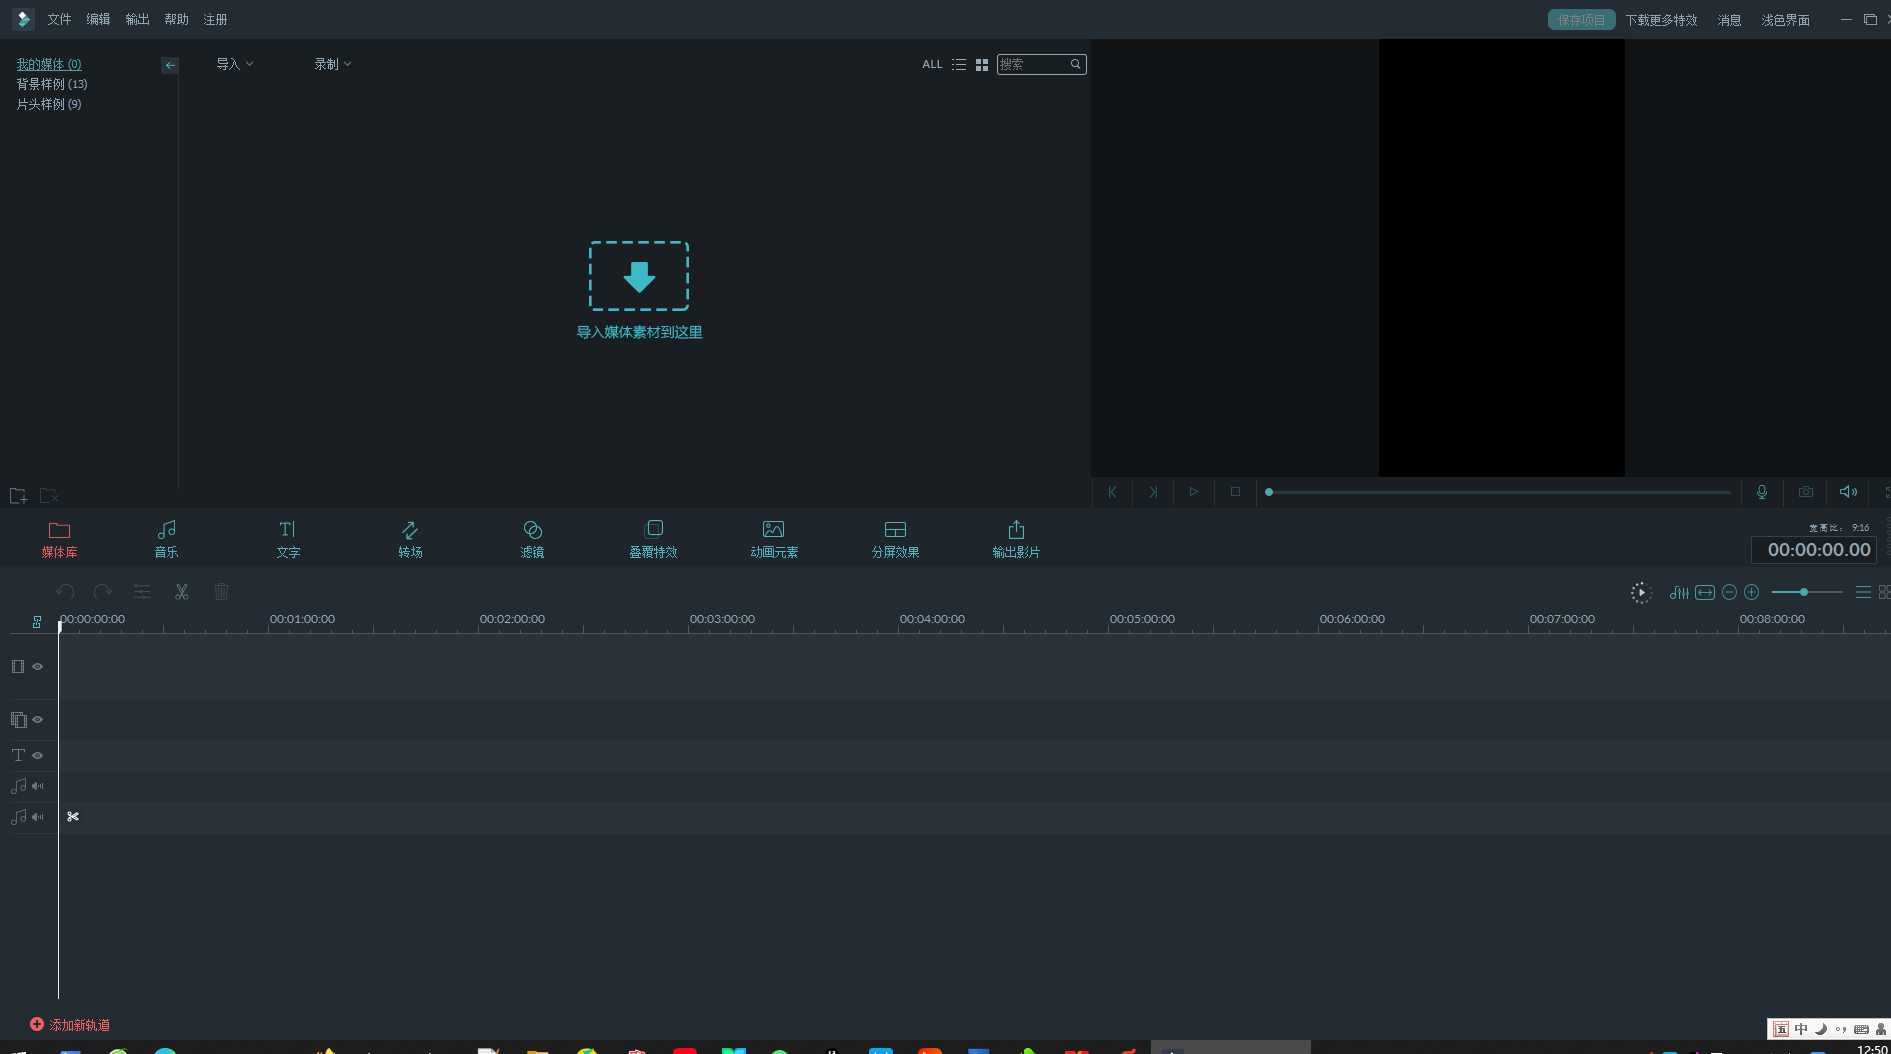This screenshot has width=1891, height=1054.
Task: Click the ALL media filter
Action: coord(932,64)
